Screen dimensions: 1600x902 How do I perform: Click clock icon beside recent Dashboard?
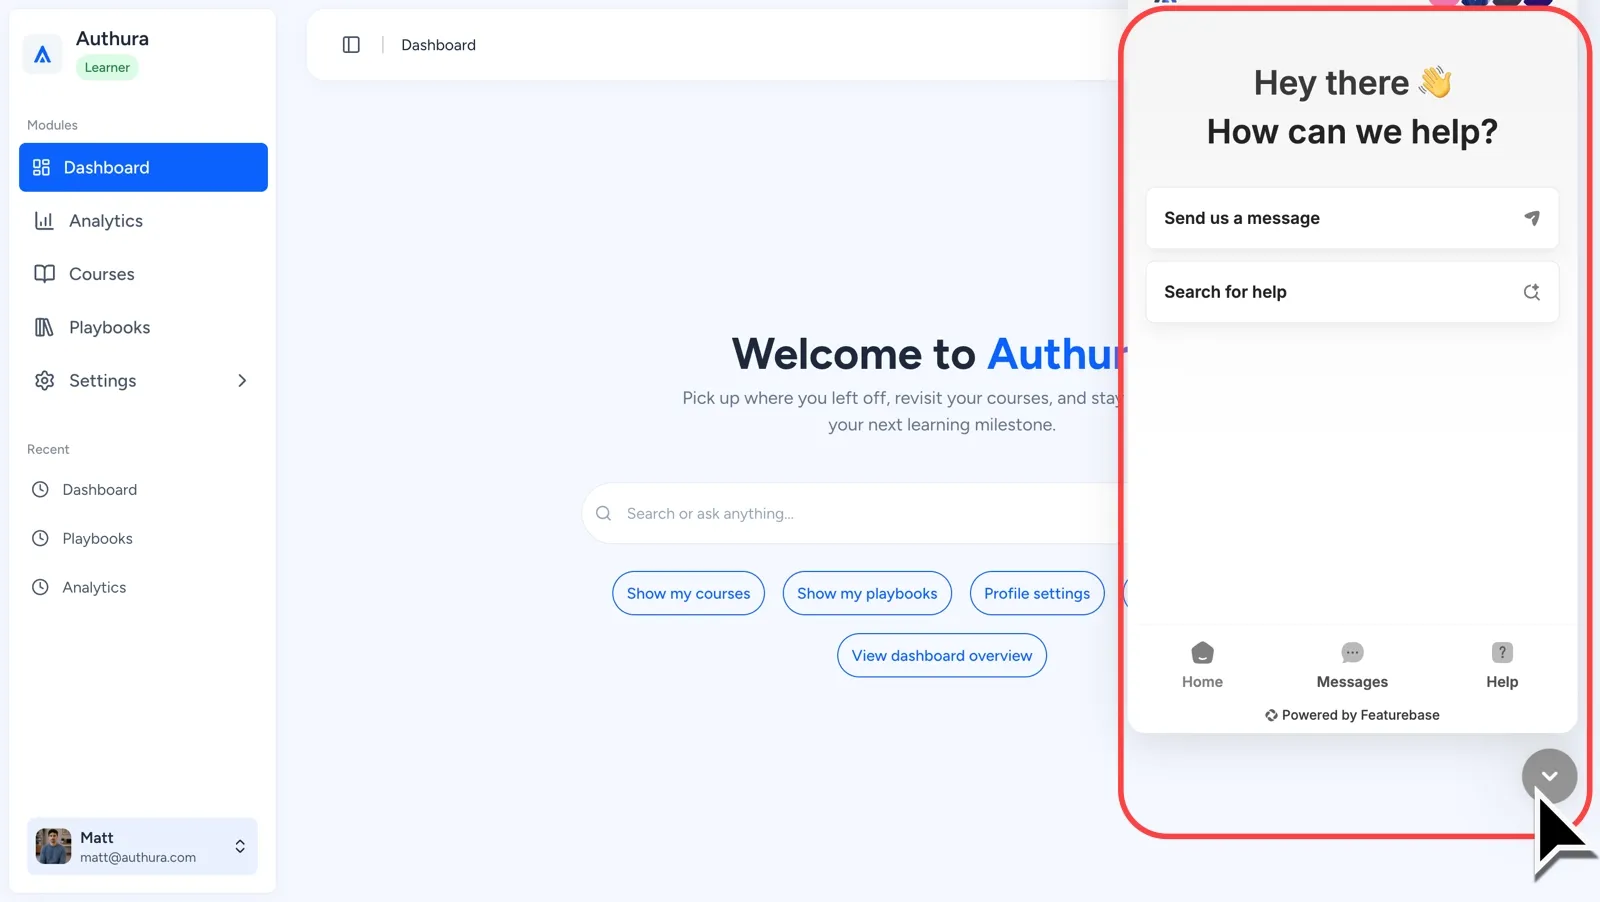tap(40, 490)
